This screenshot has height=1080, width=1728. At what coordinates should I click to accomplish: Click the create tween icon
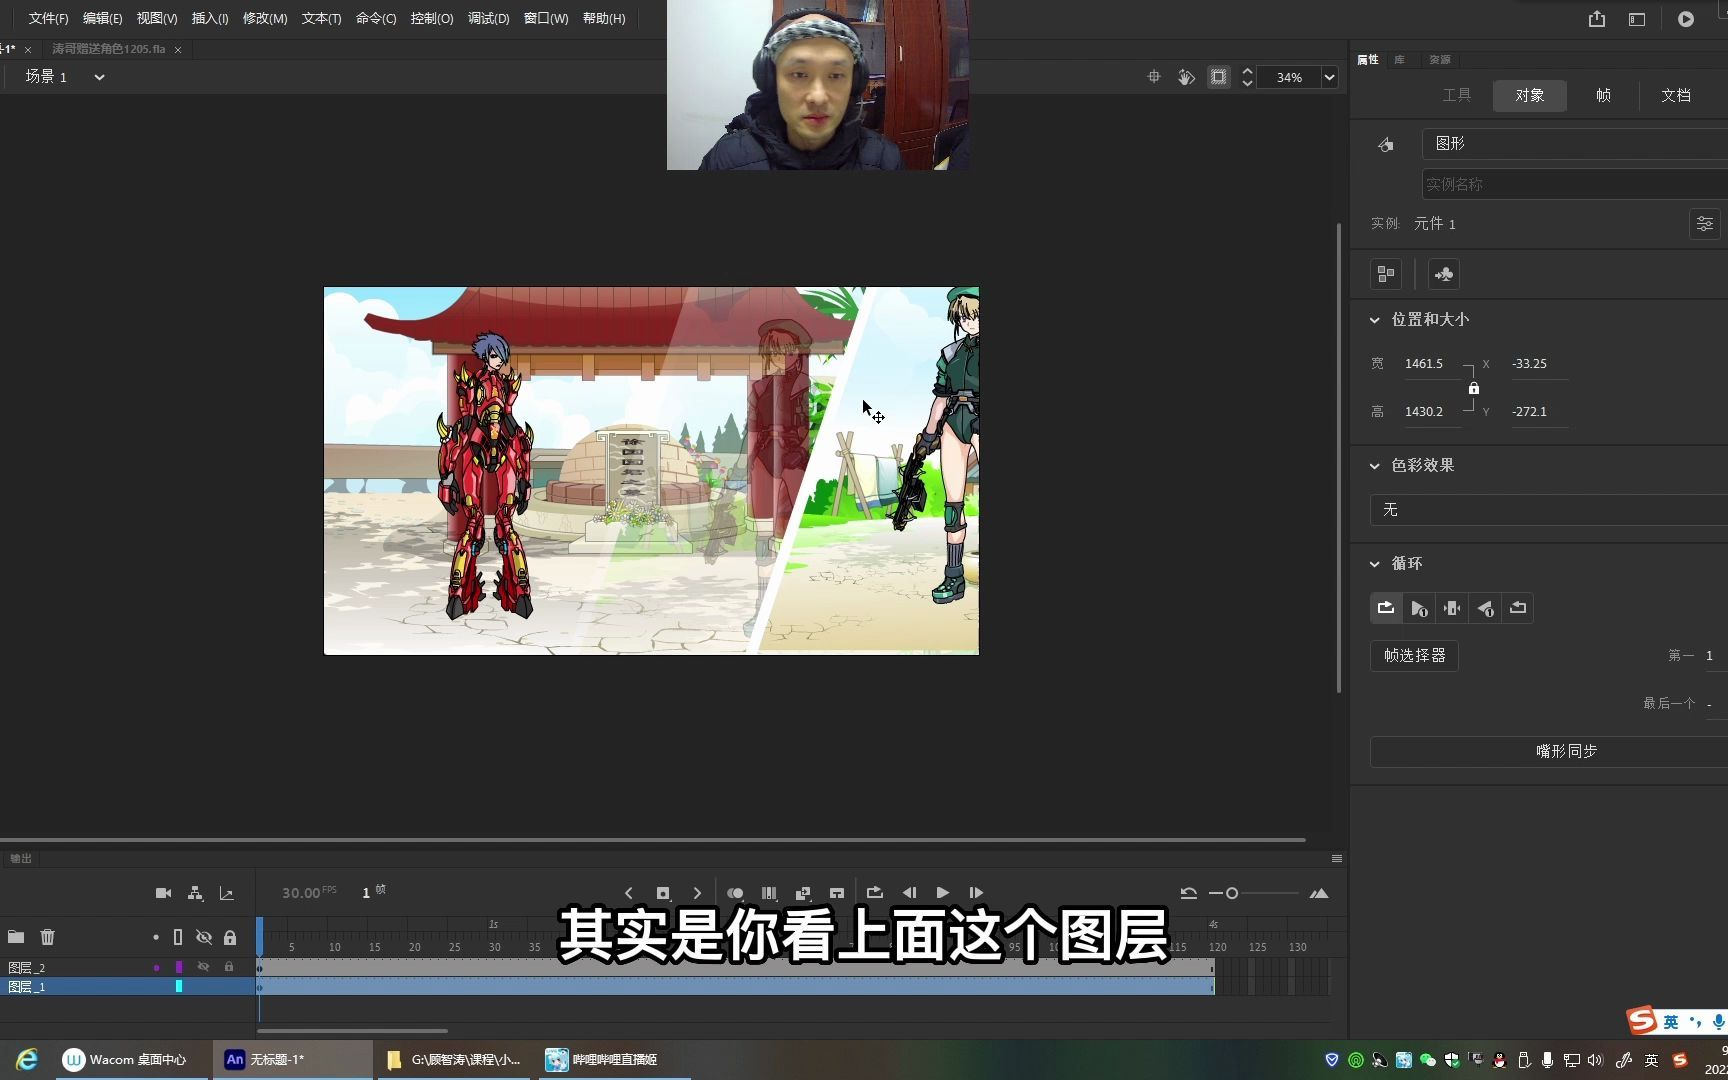coord(803,893)
